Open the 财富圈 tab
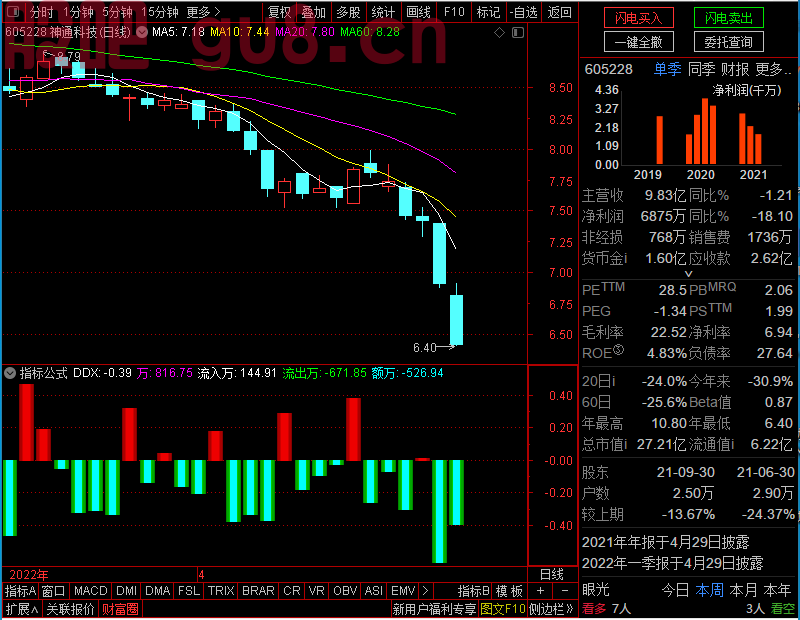Viewport: 800px width, 620px height. click(120, 609)
